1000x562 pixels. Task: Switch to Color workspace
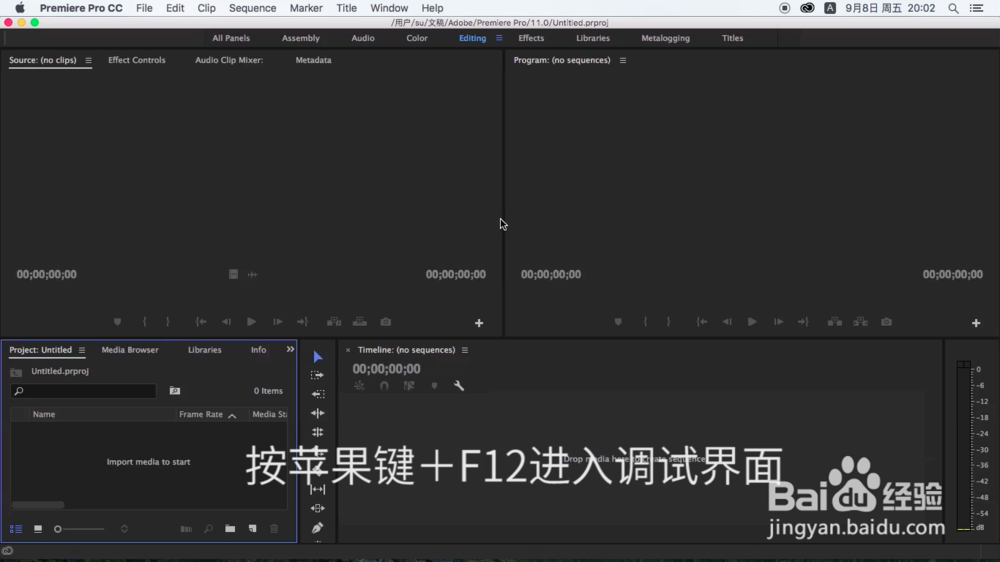tap(417, 38)
